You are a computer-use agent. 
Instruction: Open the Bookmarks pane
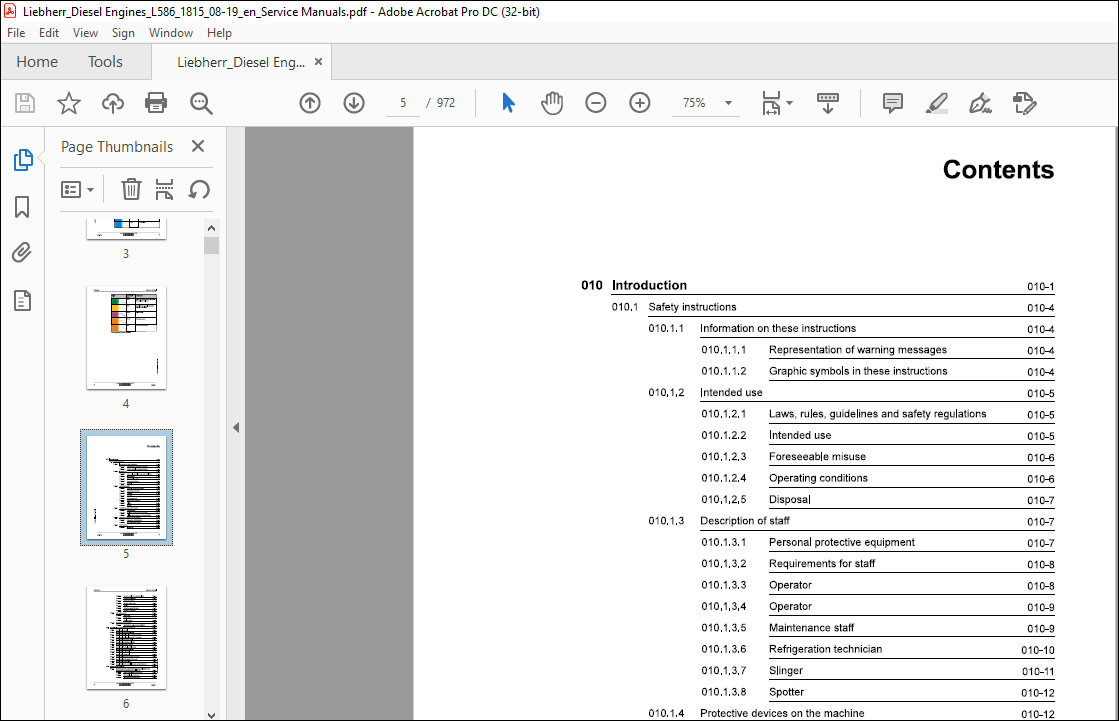(22, 207)
